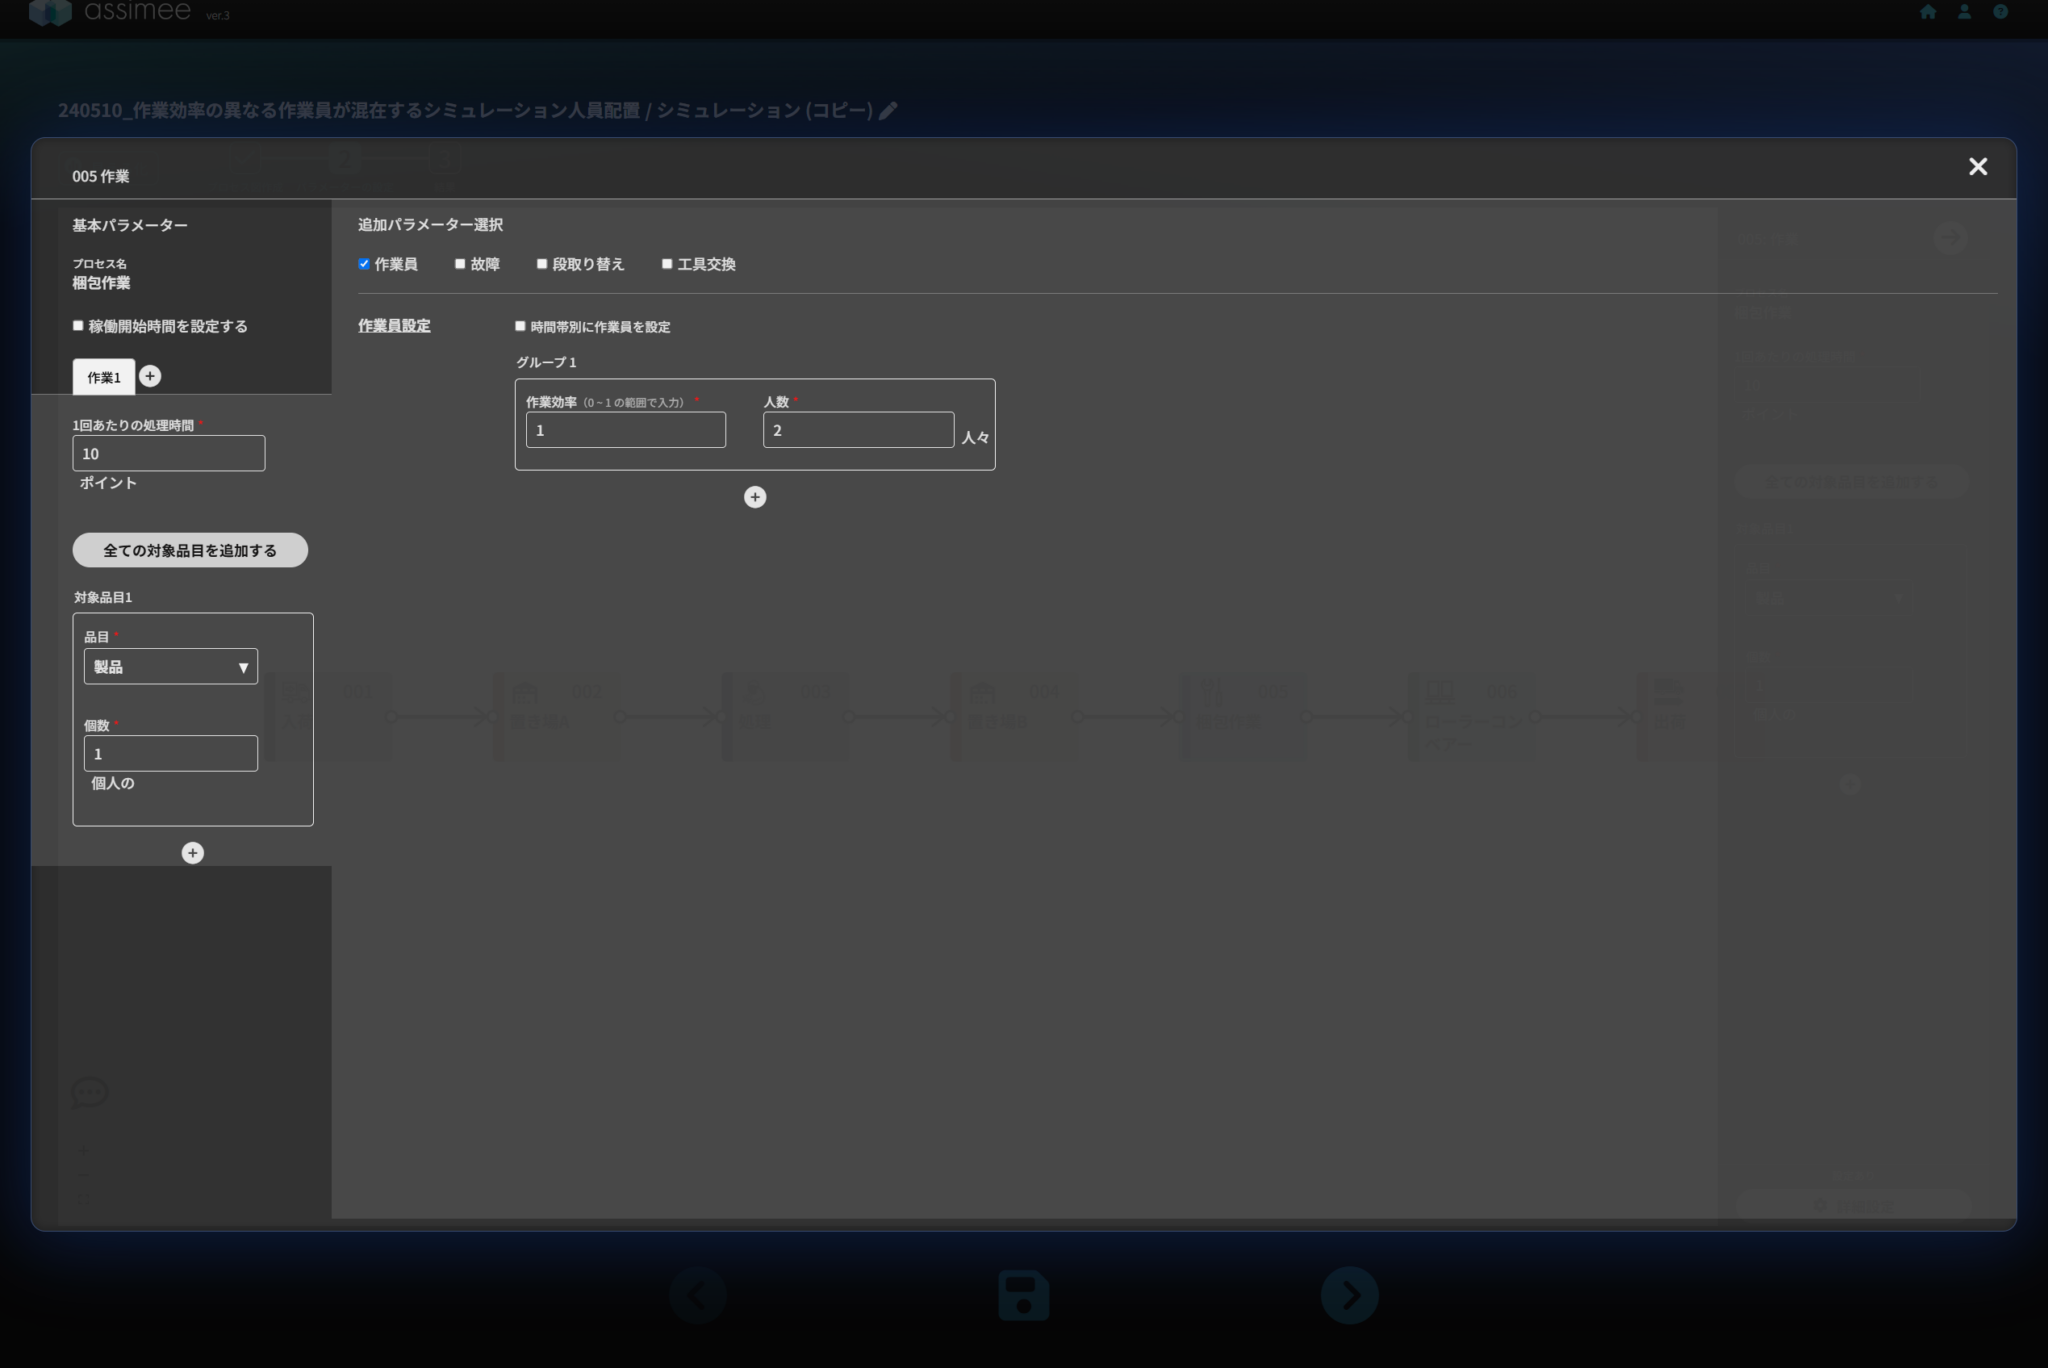Viewport: 2048px width, 1368px height.
Task: Add new worker group with plus icon
Action: [755, 497]
